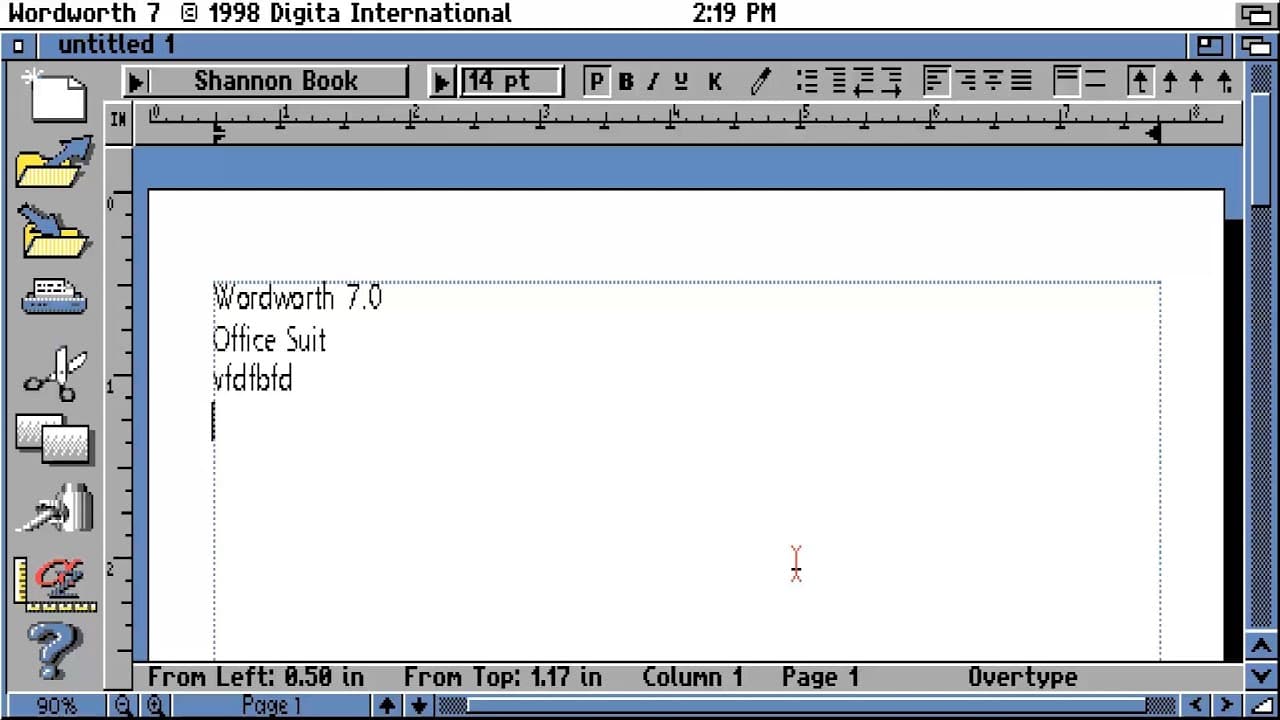Click the Shannon Book font name field
This screenshot has height=720, width=1280.
point(279,82)
